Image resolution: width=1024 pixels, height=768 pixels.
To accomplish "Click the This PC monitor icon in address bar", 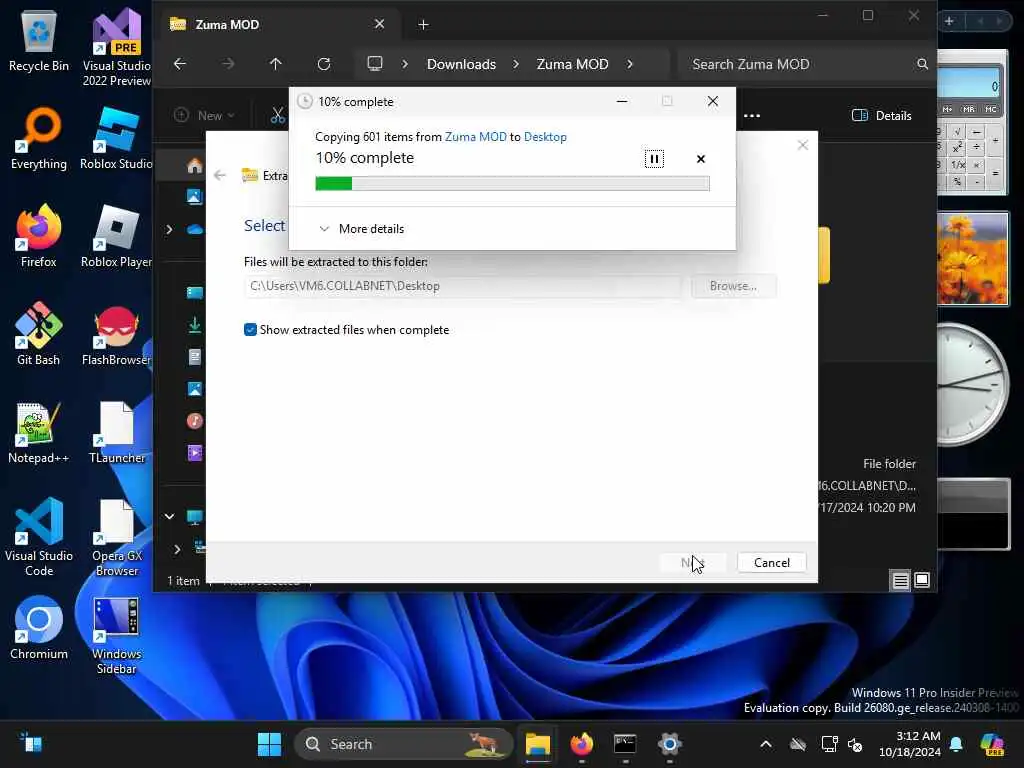I will [x=375, y=64].
